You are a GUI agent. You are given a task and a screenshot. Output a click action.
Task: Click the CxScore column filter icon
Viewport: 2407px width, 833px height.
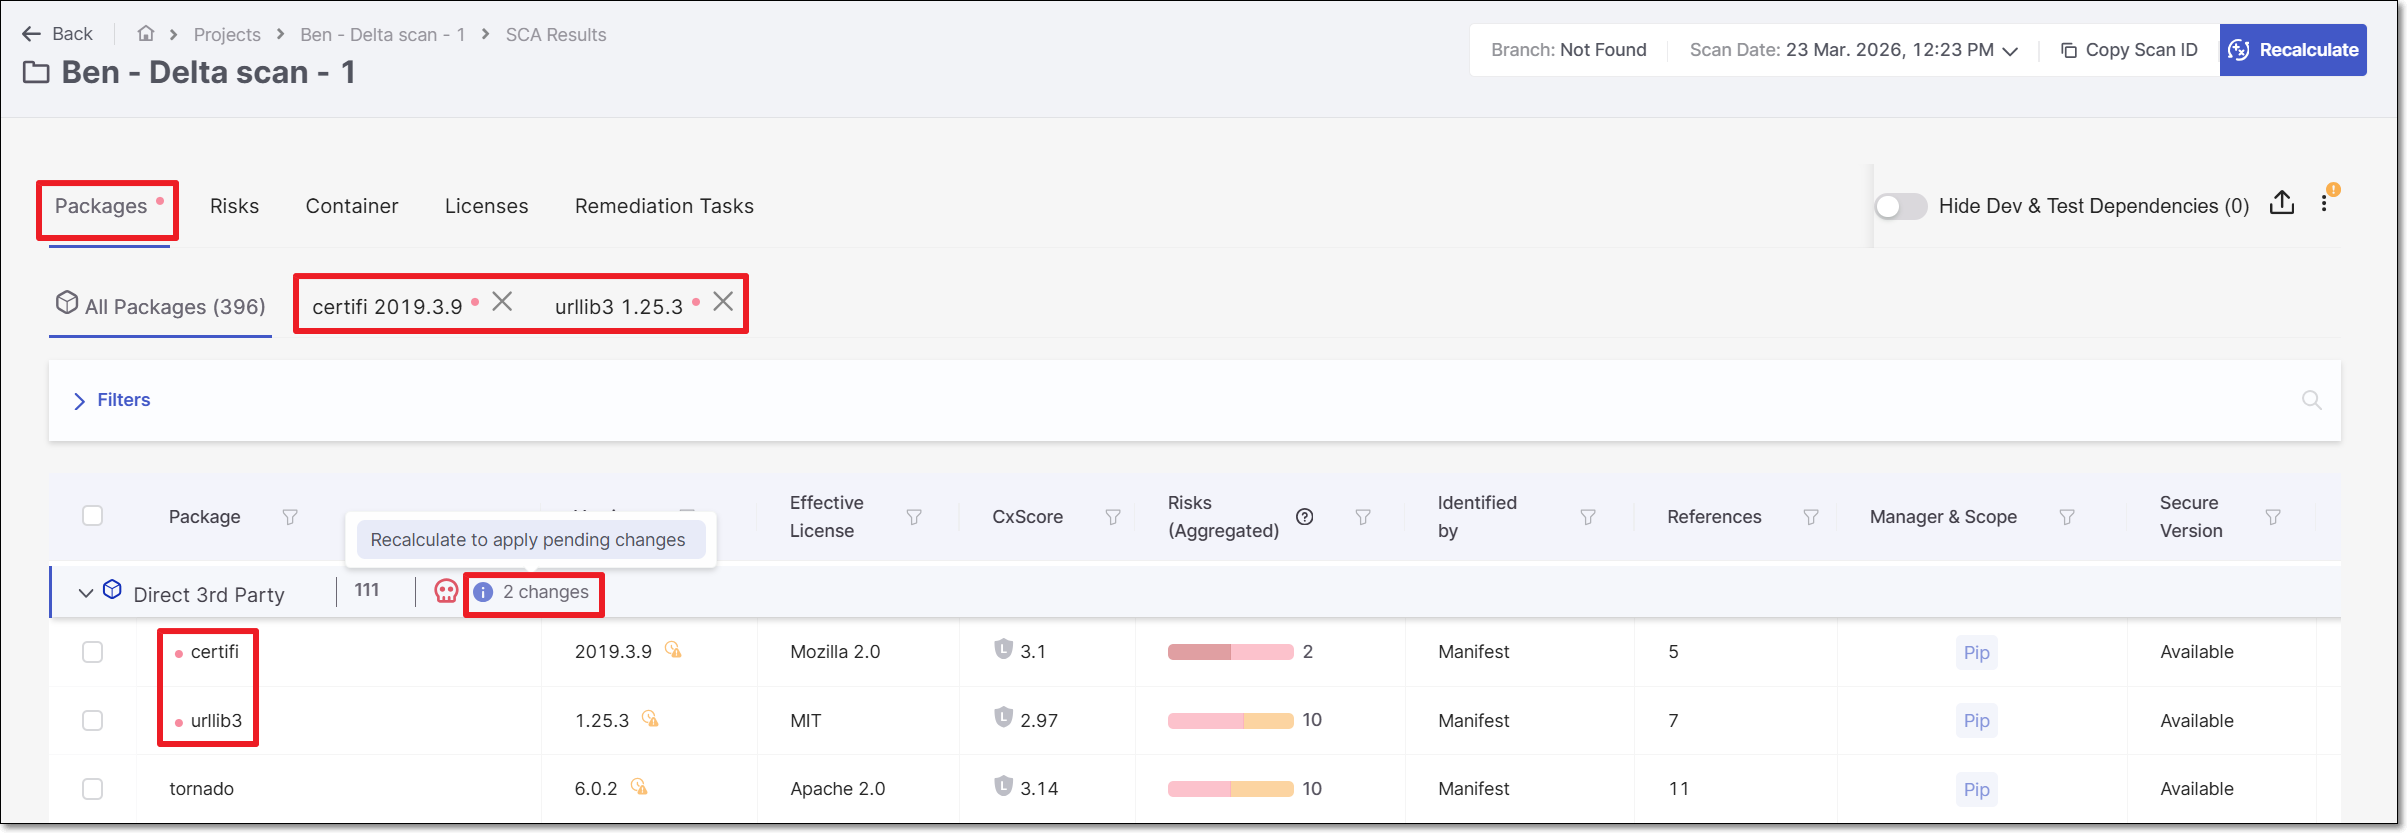pyautogui.click(x=1112, y=517)
